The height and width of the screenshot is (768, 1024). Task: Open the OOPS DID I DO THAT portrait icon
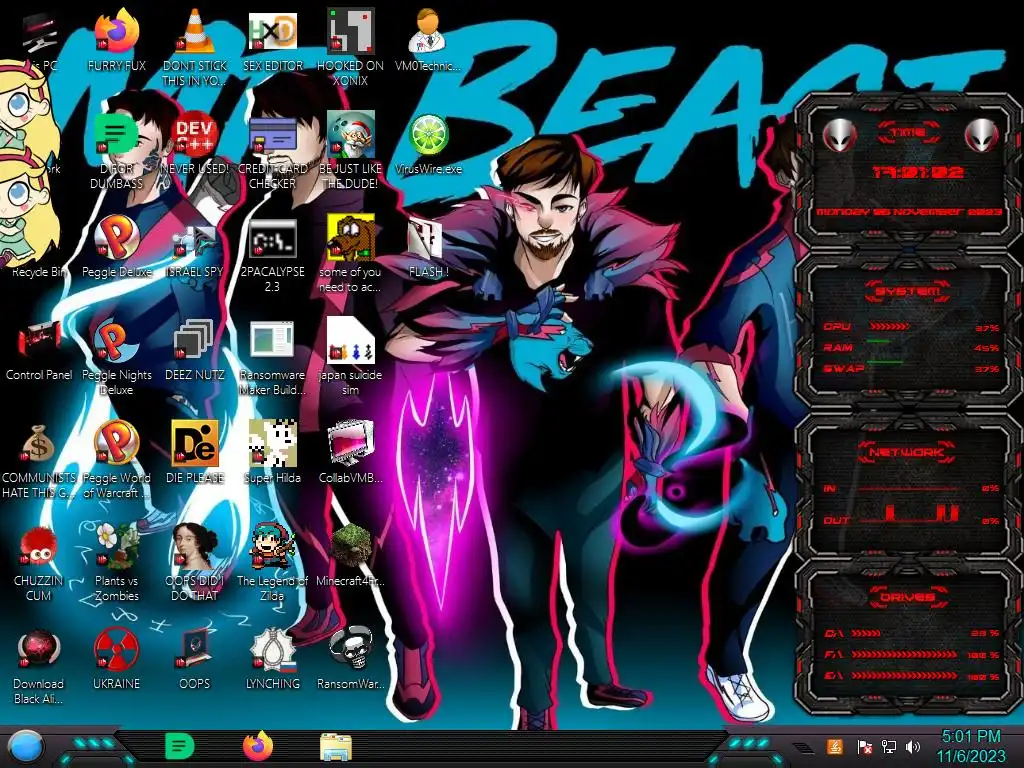point(195,547)
